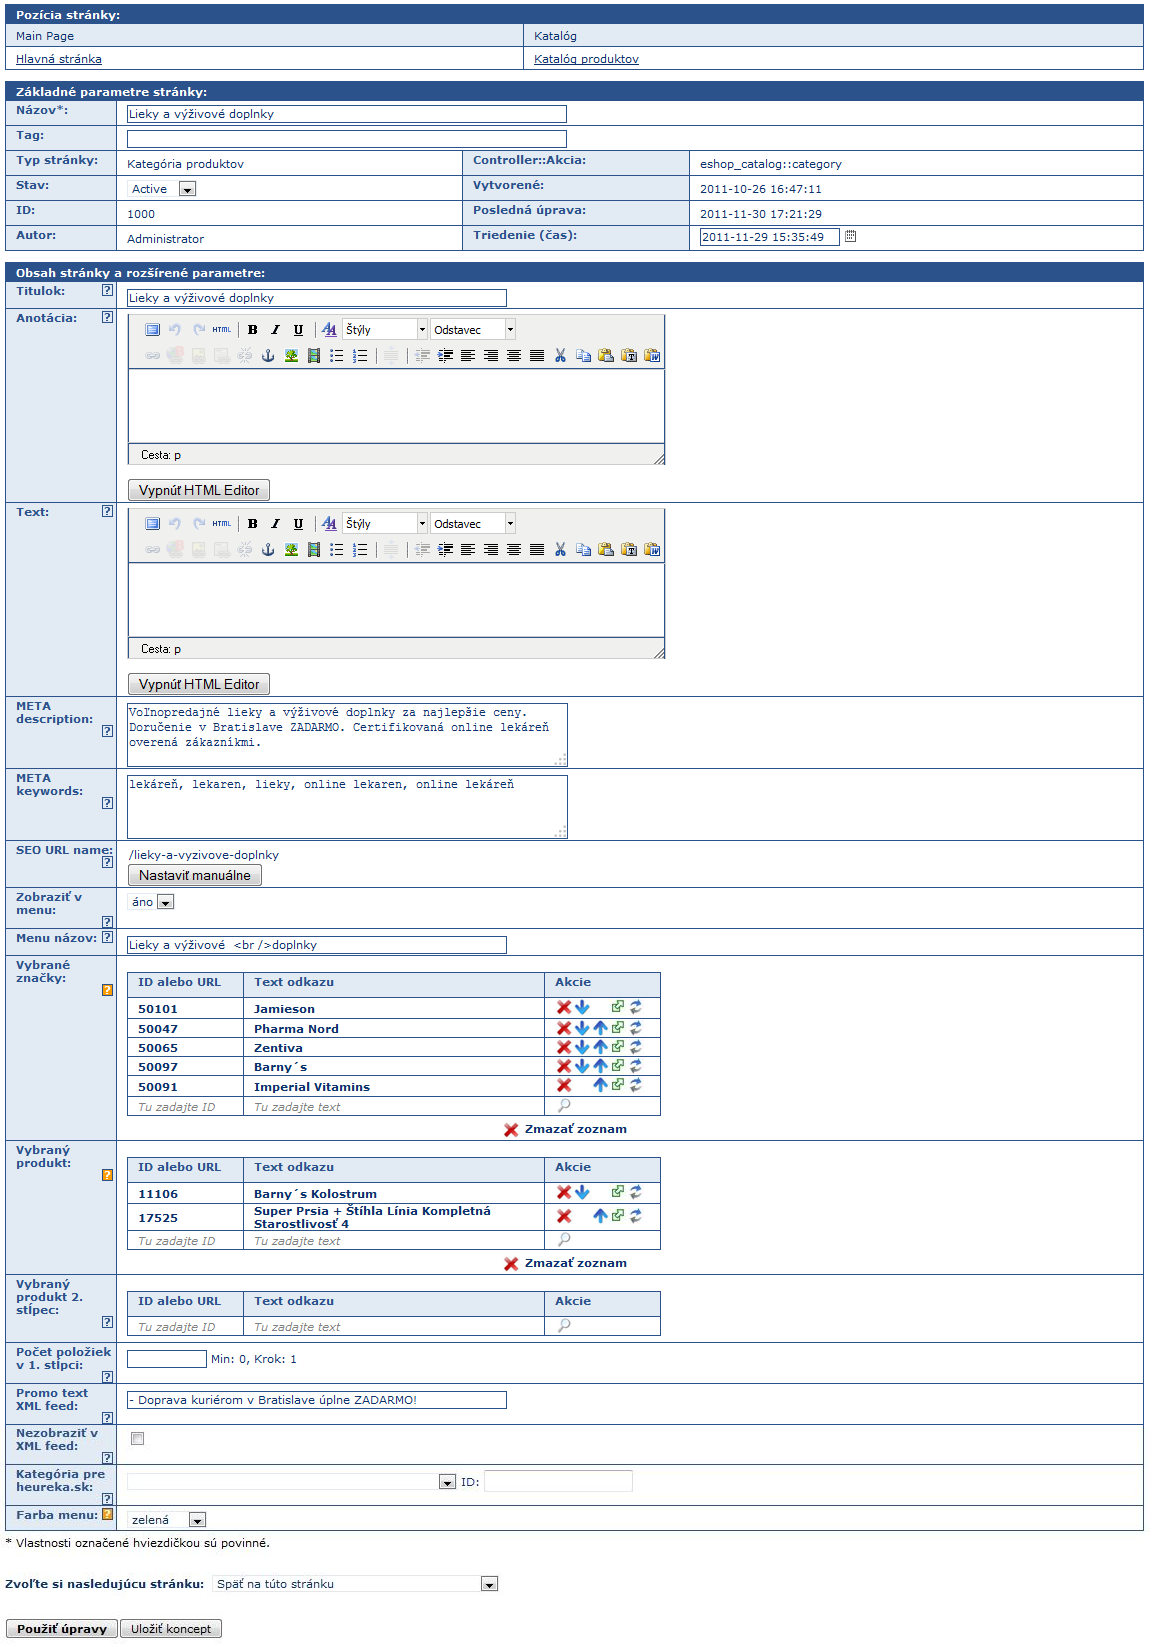Open the Hlavná stránka link
1156x1647 pixels.
point(59,59)
